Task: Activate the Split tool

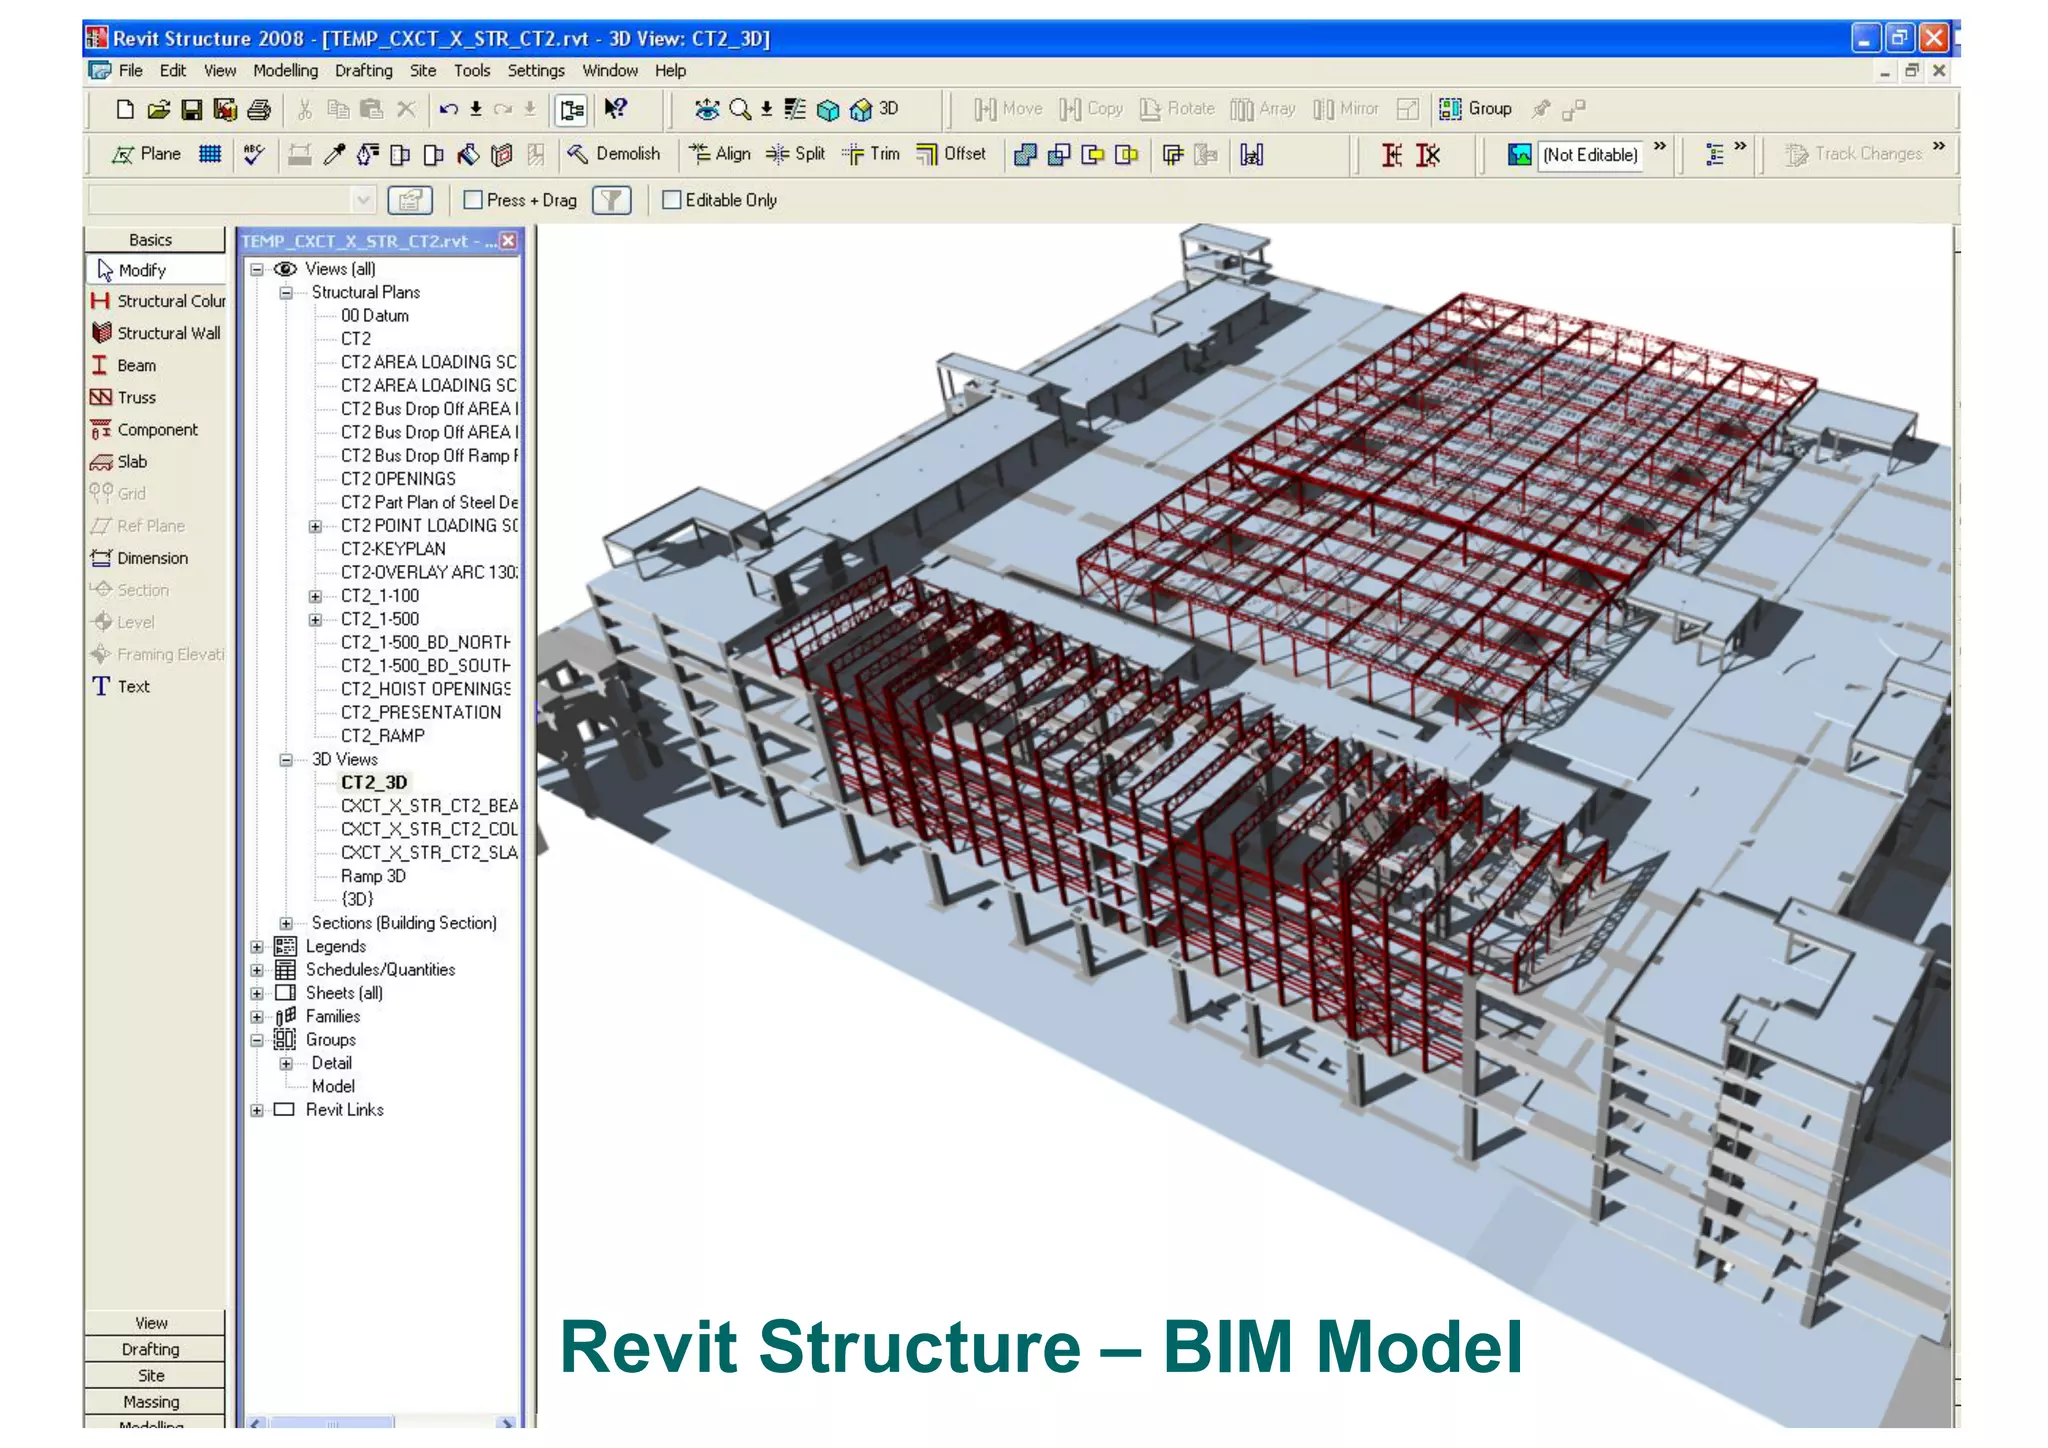Action: tap(796, 154)
